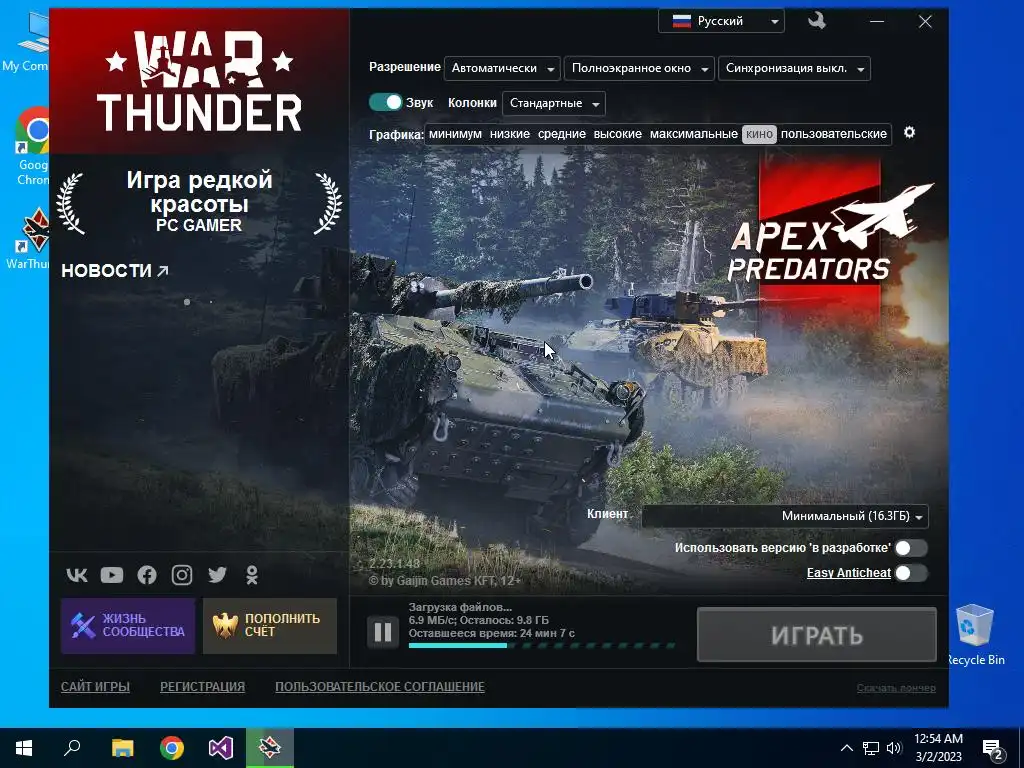Toggle the Easy Anticheat switch
Image resolution: width=1024 pixels, height=768 pixels.
click(910, 573)
